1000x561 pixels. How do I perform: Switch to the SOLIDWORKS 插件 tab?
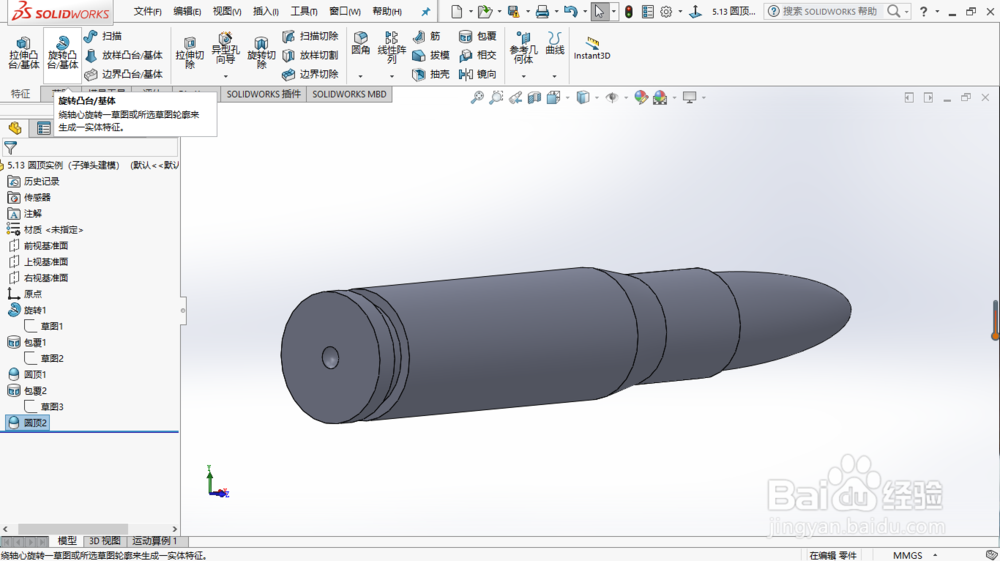tap(263, 94)
